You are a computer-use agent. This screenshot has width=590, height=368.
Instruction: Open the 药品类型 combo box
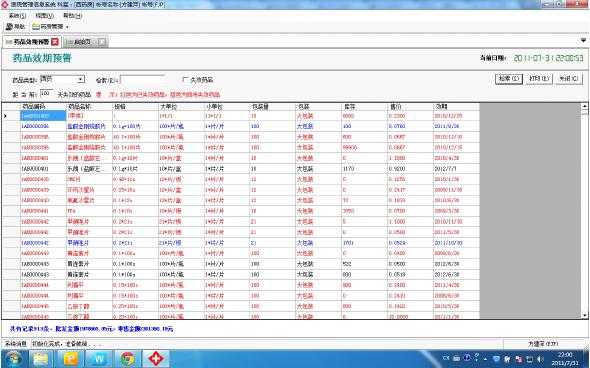(62, 79)
